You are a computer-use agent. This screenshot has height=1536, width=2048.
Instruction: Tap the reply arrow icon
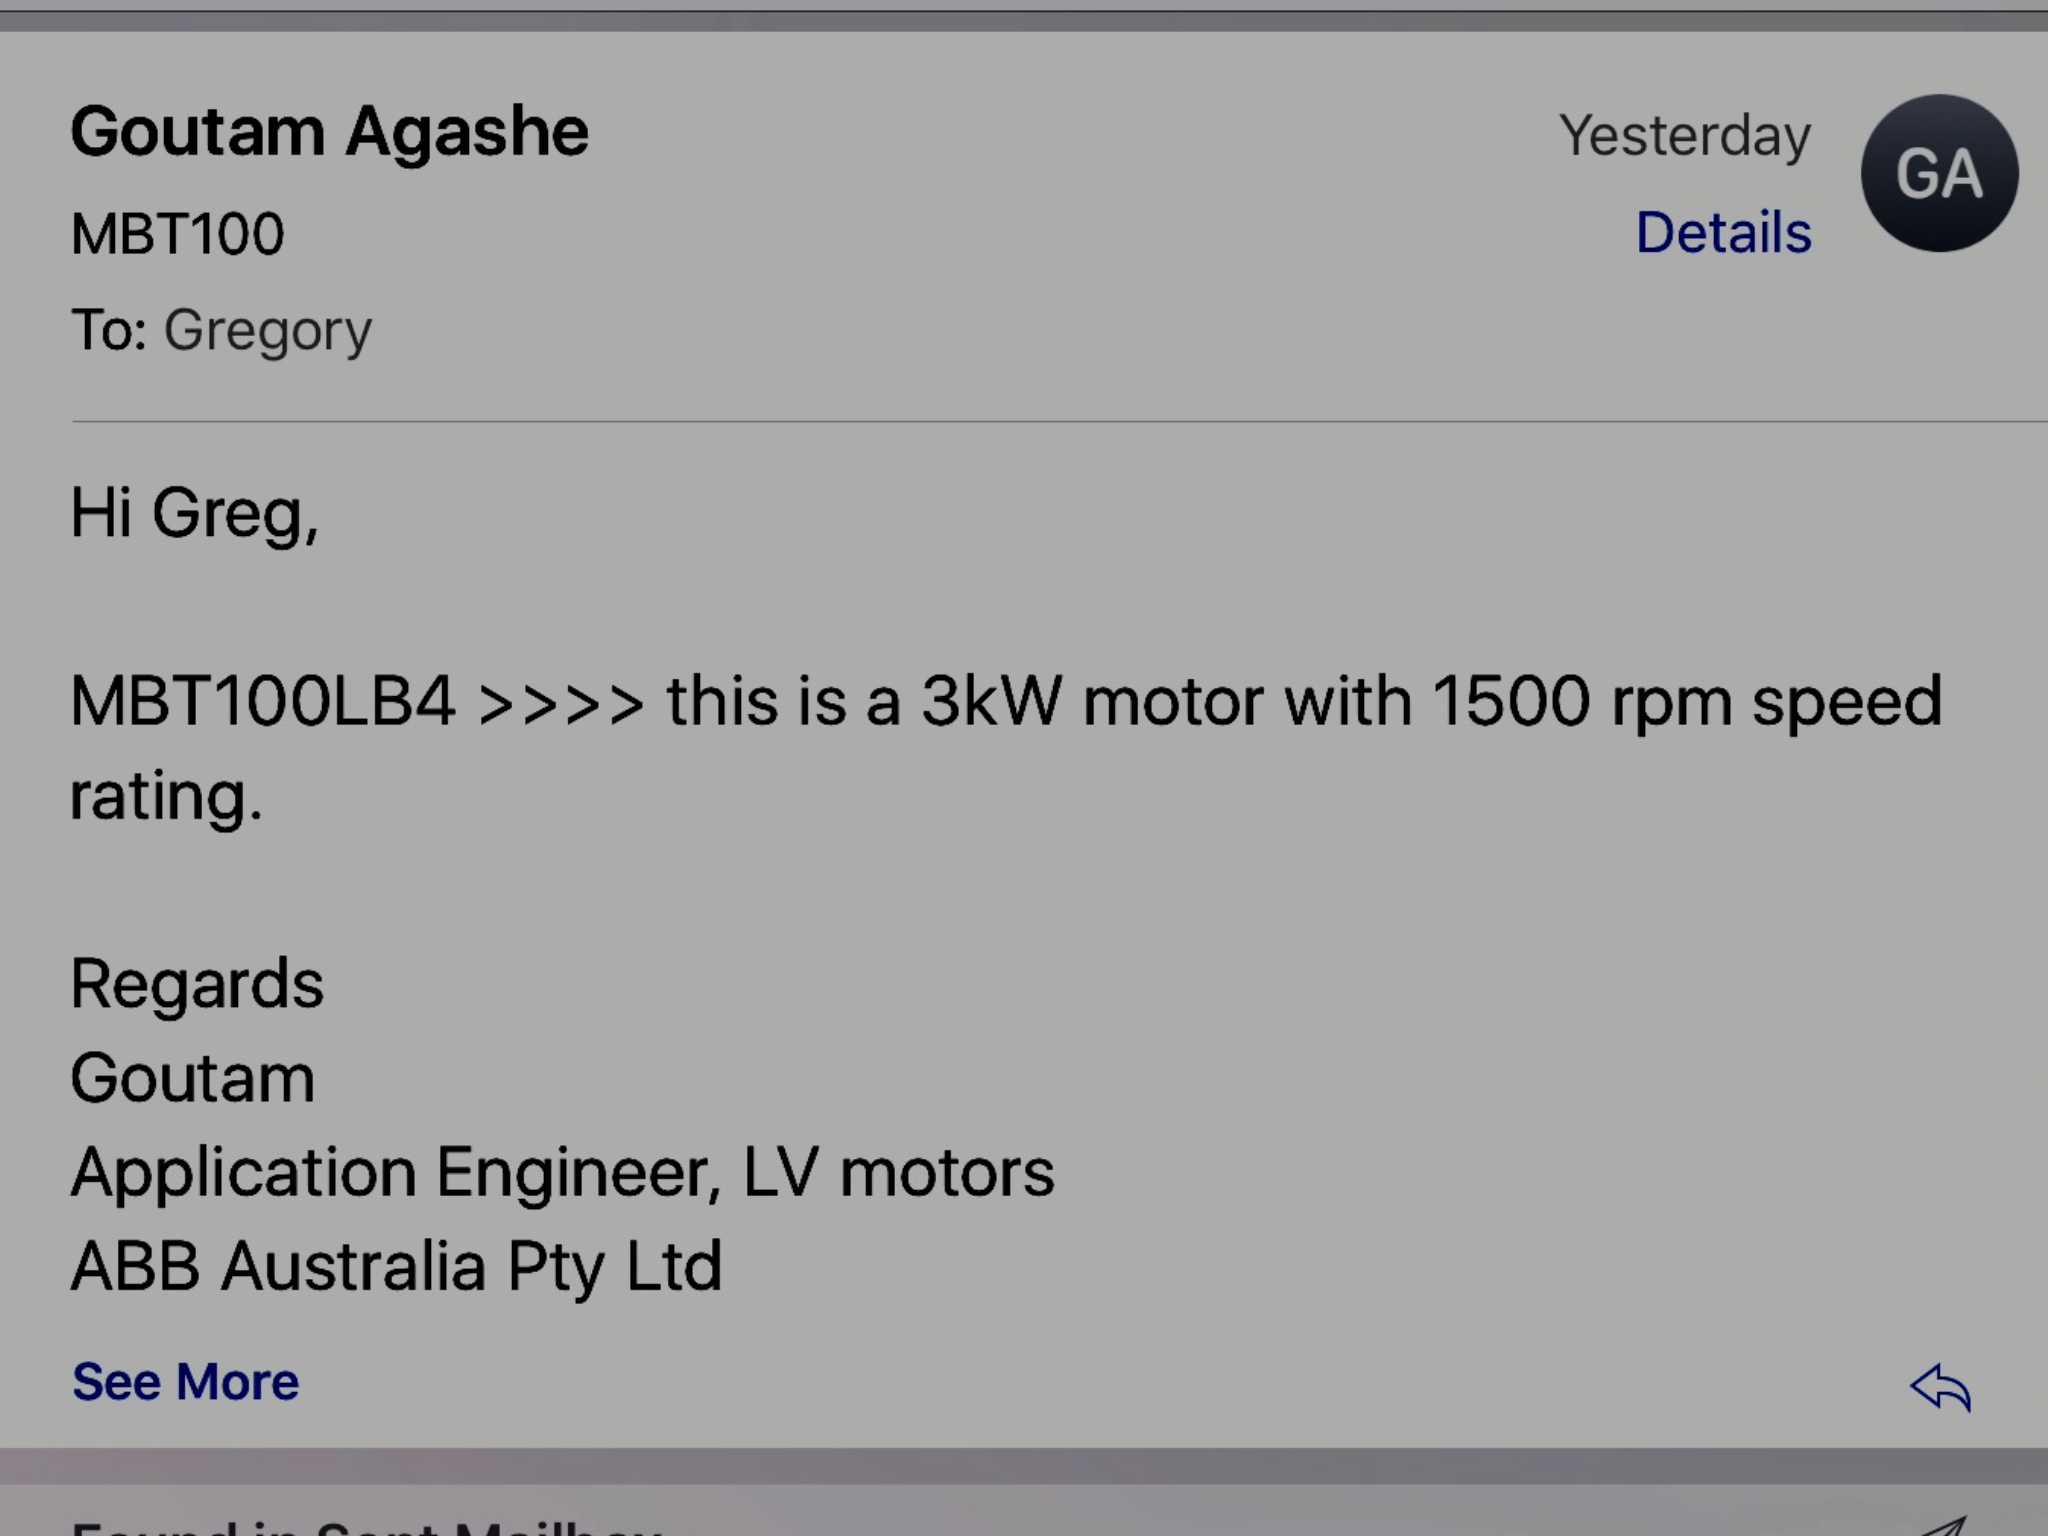tap(1940, 1387)
